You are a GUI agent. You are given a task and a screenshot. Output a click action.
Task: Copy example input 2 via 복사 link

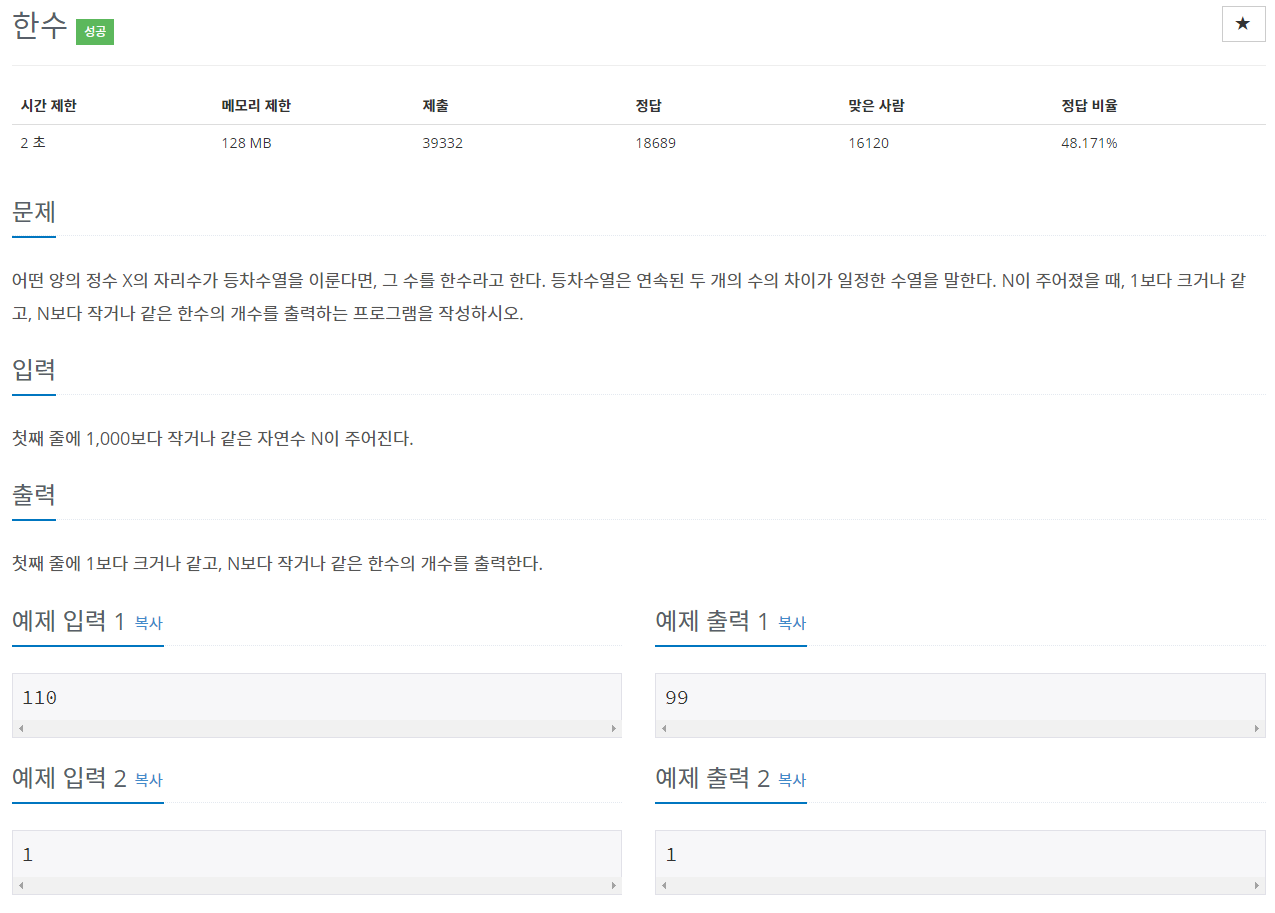point(148,780)
